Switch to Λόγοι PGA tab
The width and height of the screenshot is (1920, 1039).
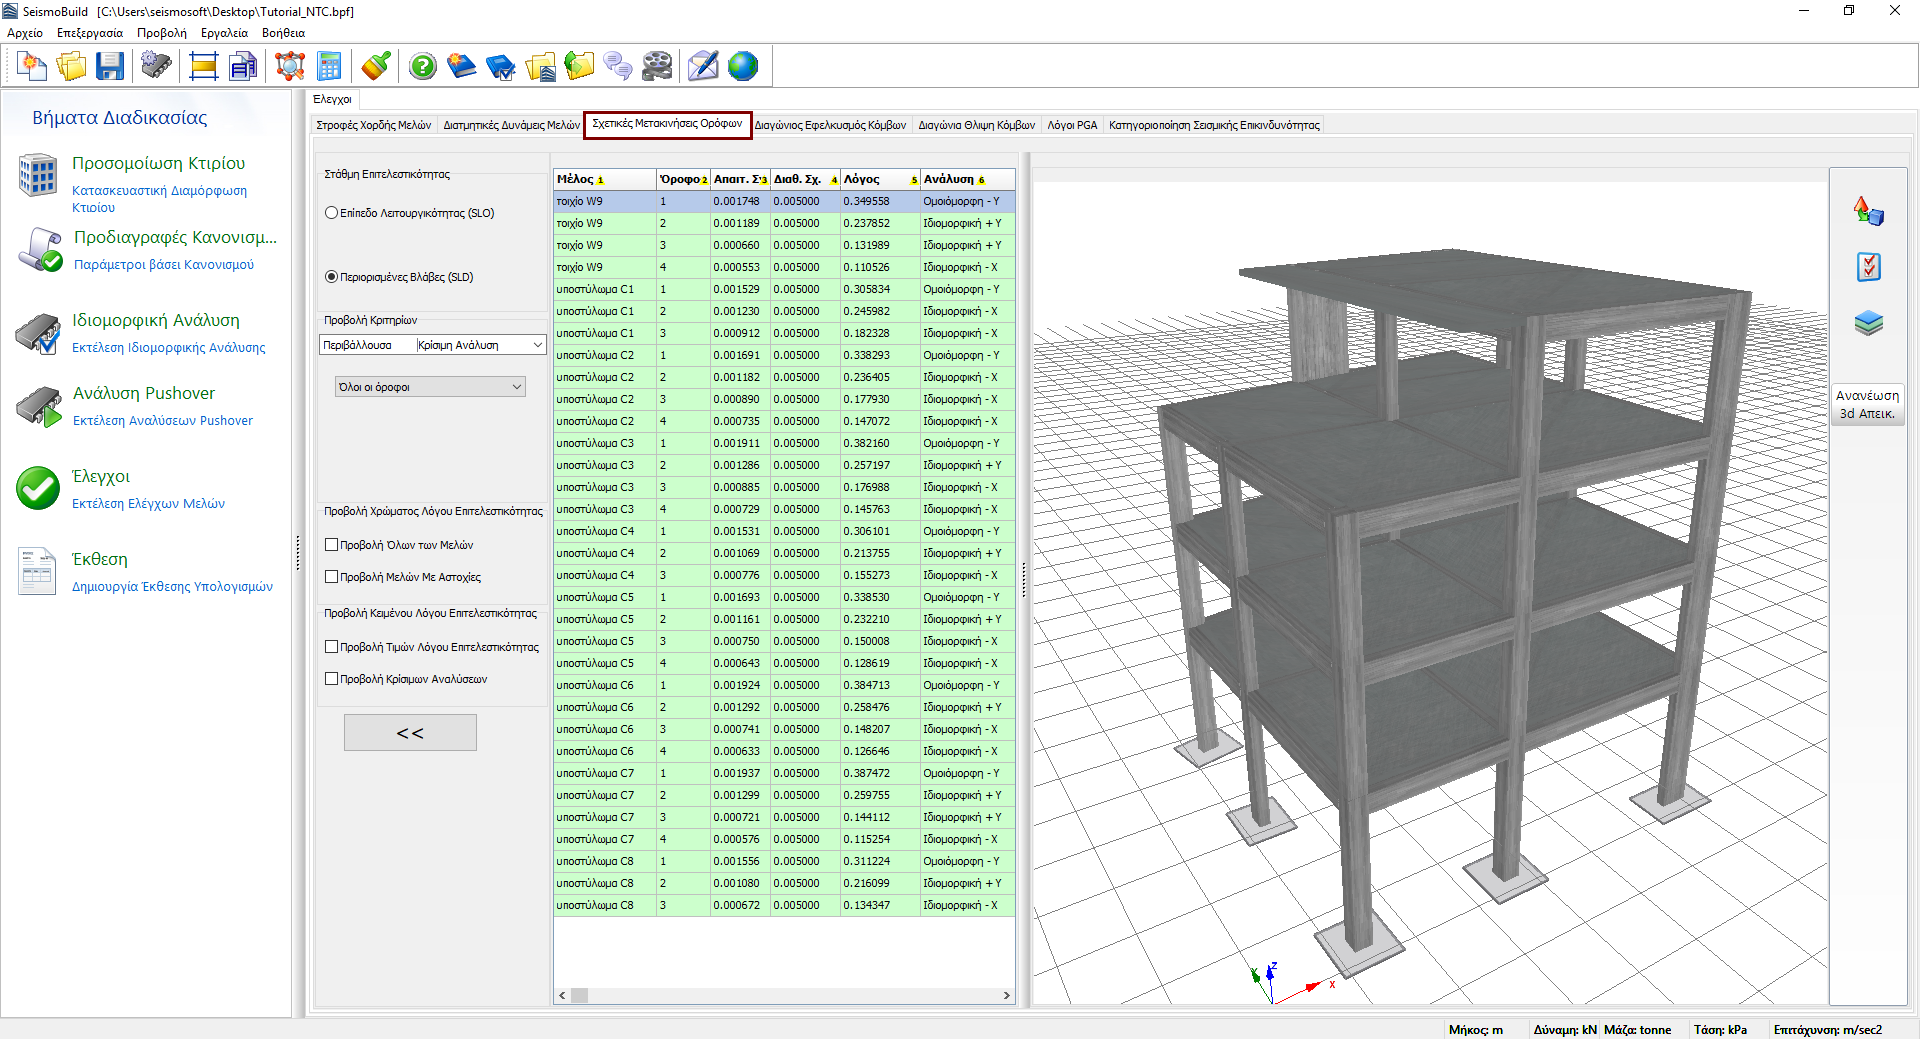(x=1072, y=125)
